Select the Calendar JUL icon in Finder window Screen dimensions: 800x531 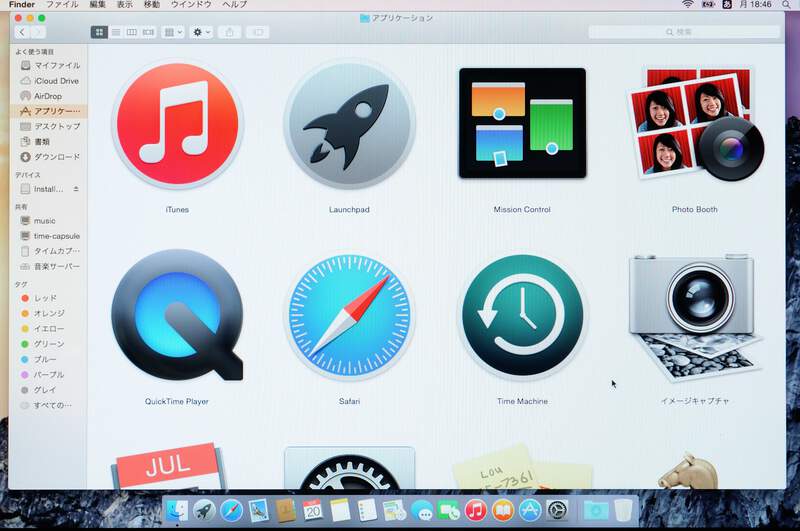coord(168,466)
